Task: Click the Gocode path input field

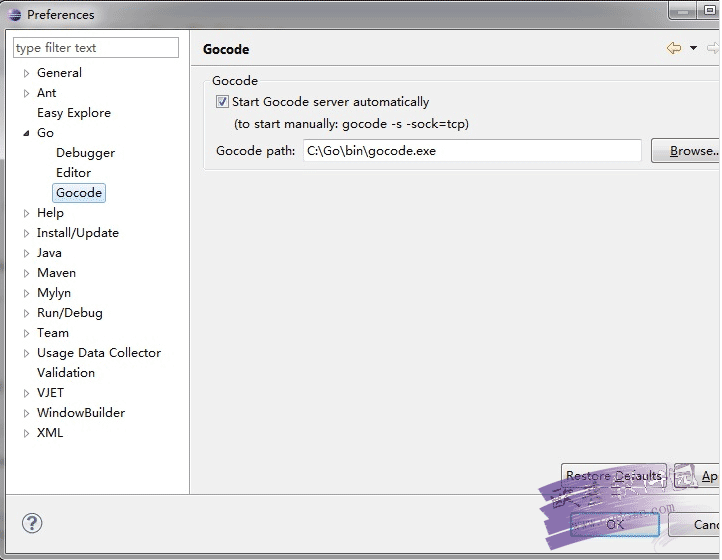Action: pyautogui.click(x=472, y=151)
